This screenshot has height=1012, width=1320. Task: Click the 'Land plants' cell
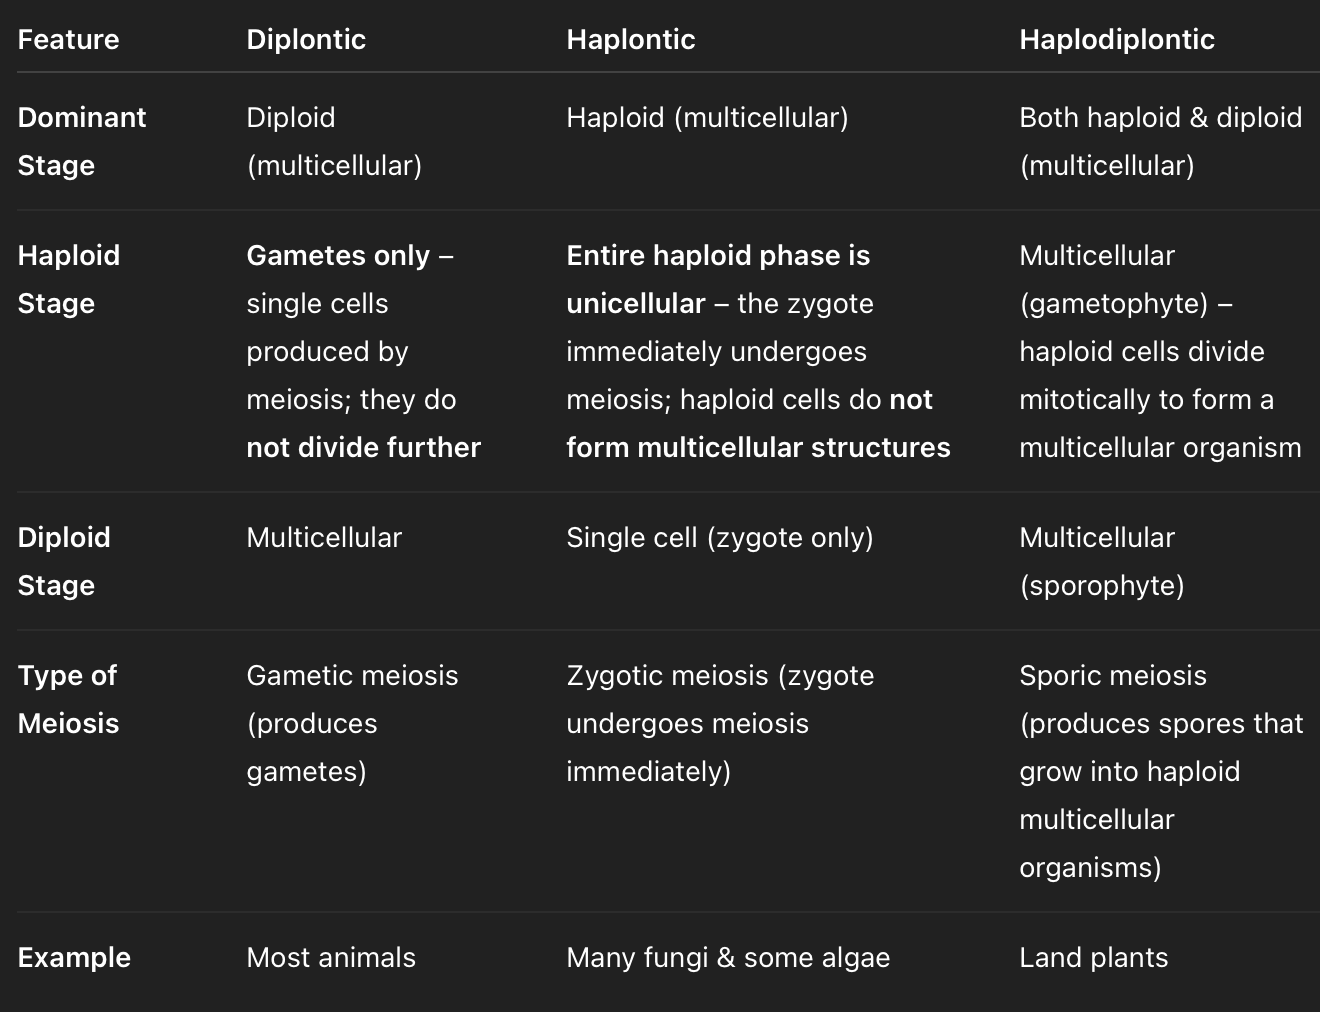tap(1094, 957)
